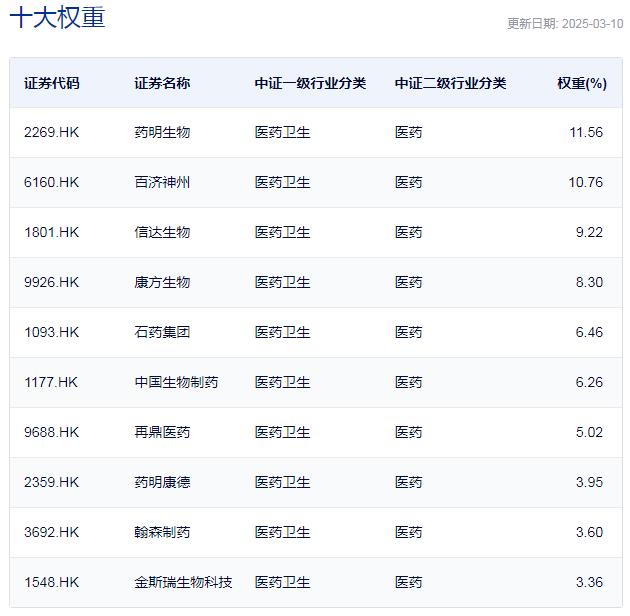Click stock name 信达生物
The height and width of the screenshot is (616, 630).
(162, 232)
